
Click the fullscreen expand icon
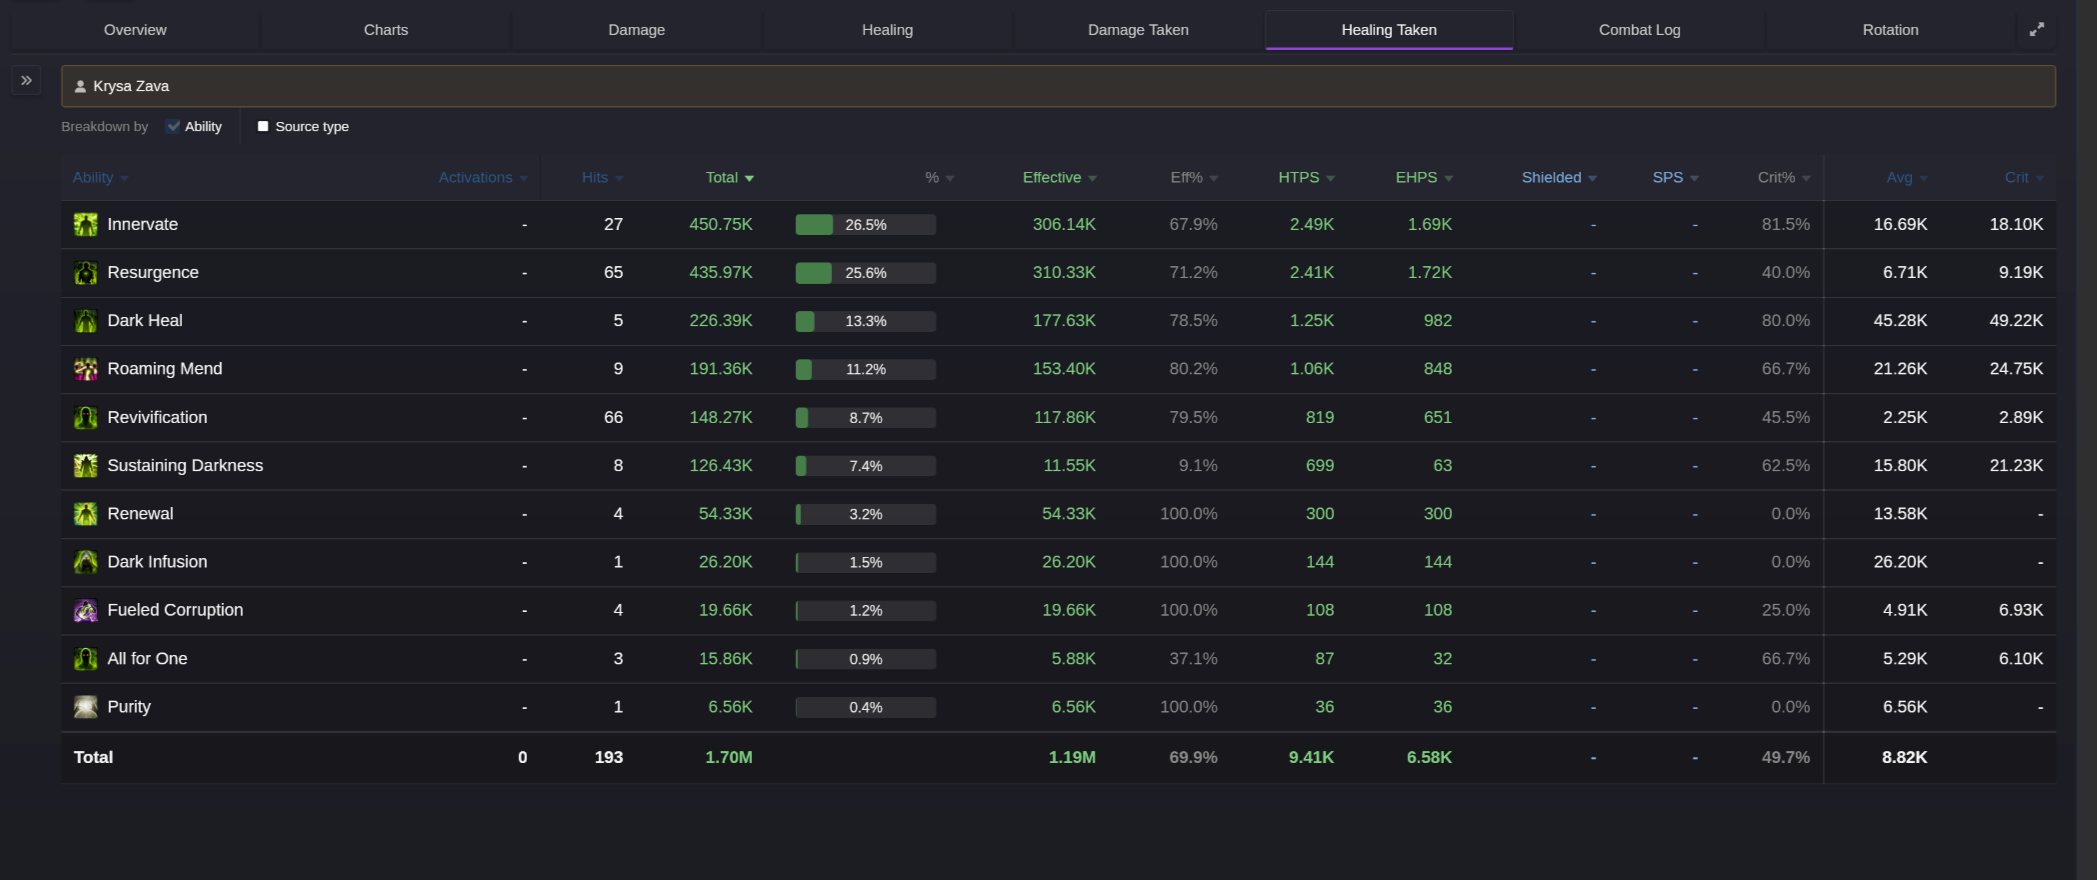[2036, 30]
